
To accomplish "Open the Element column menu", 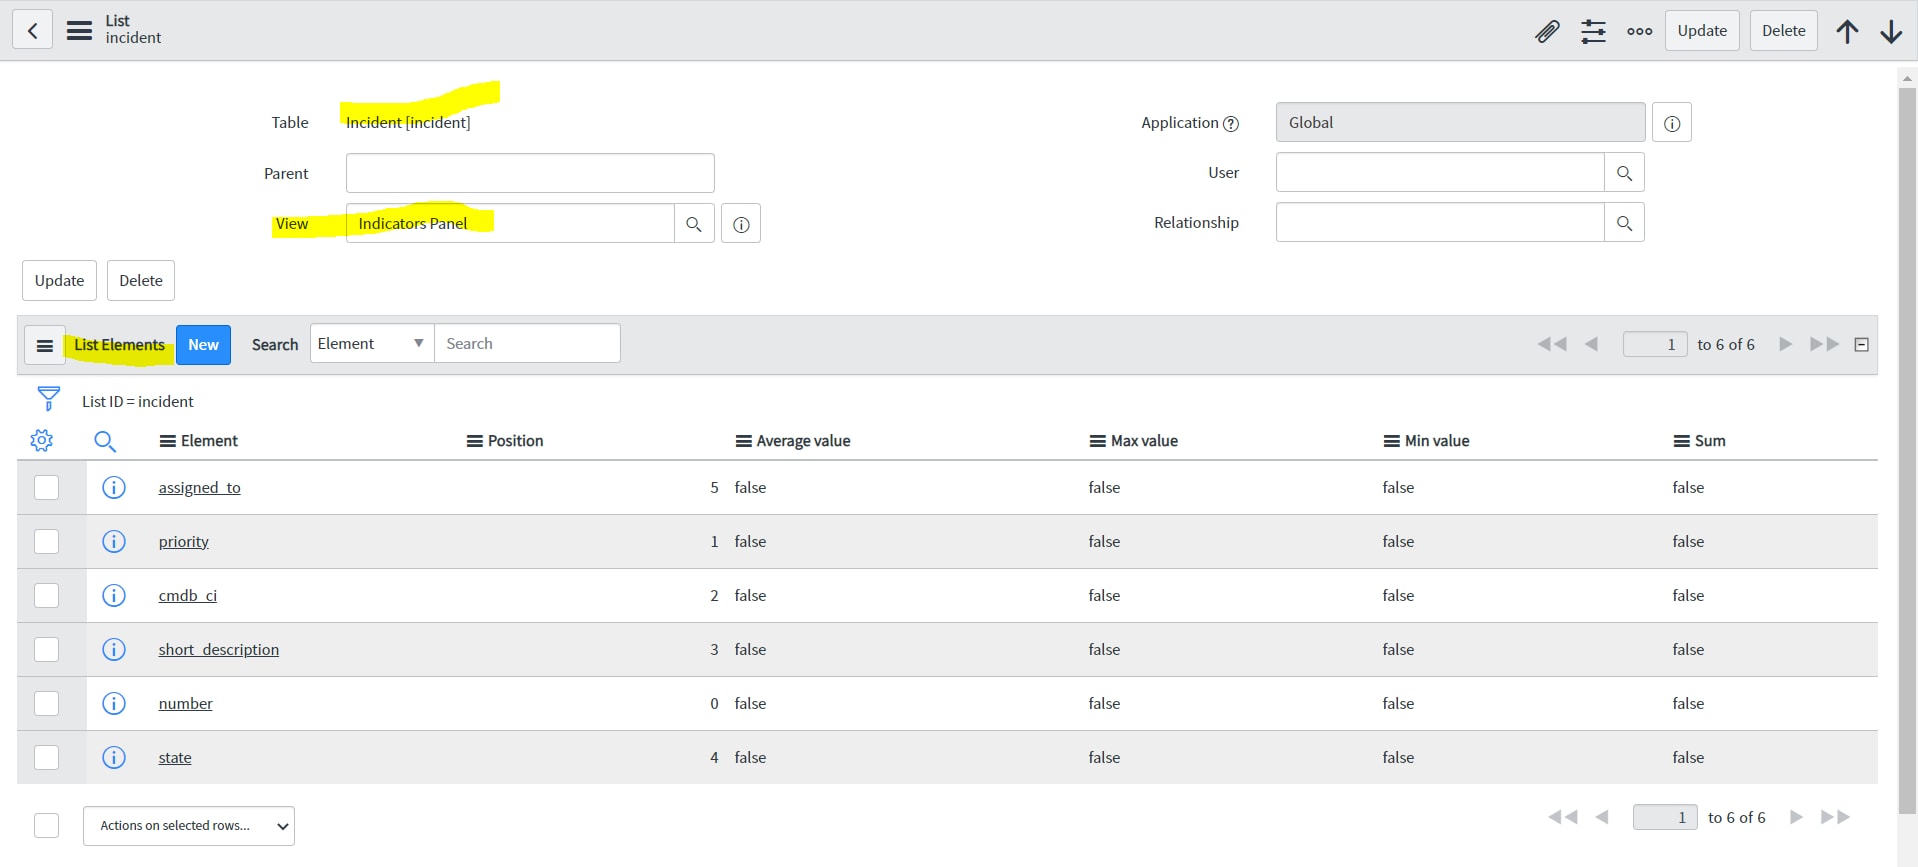I will point(168,441).
